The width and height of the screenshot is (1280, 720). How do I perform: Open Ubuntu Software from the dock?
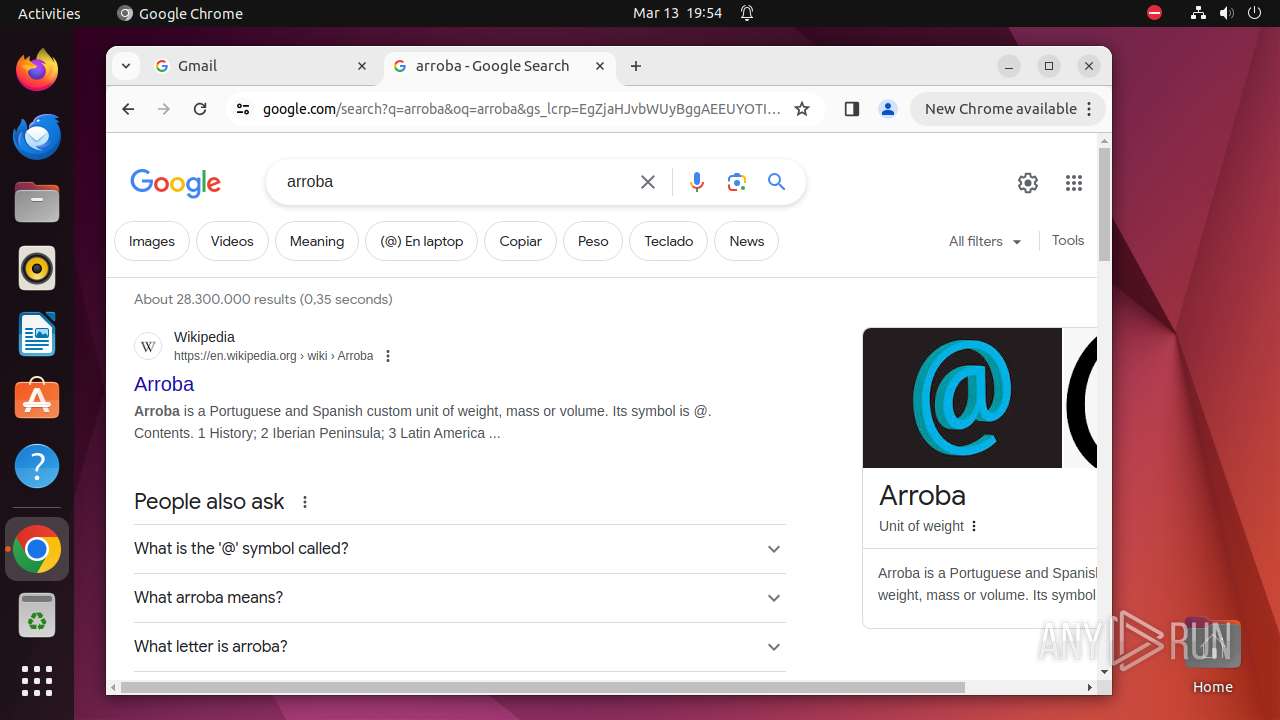click(37, 400)
